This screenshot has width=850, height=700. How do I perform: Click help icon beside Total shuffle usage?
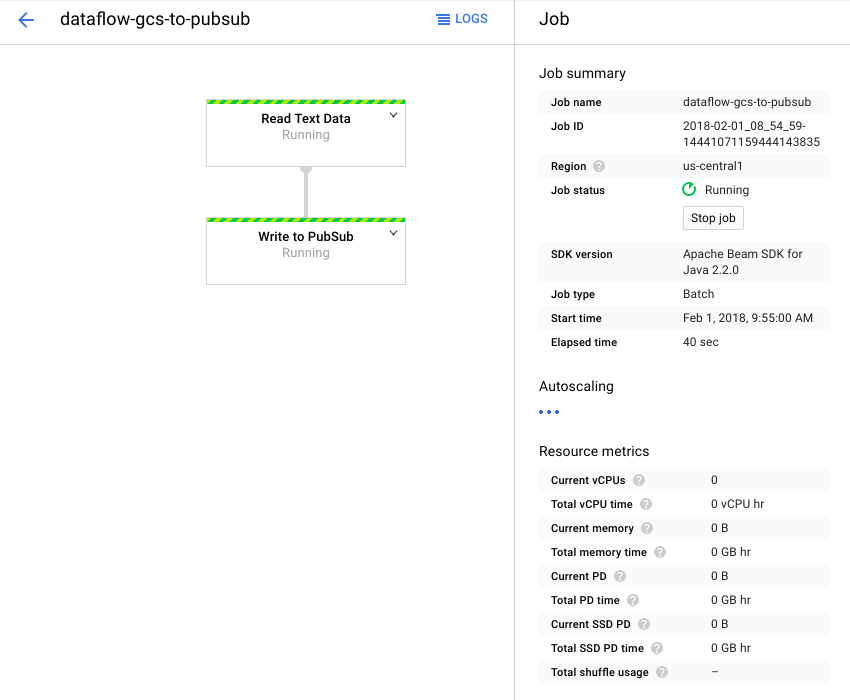662,672
